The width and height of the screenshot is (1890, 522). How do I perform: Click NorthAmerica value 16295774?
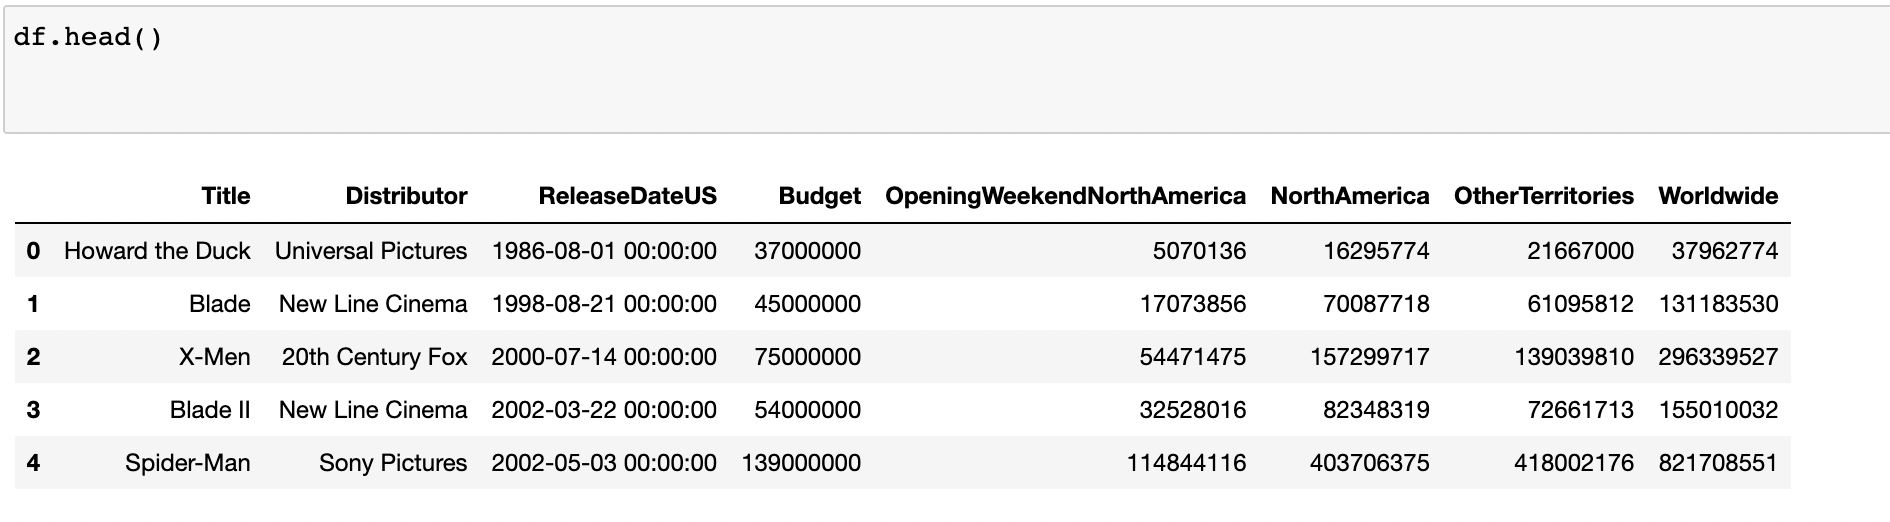pos(1377,251)
